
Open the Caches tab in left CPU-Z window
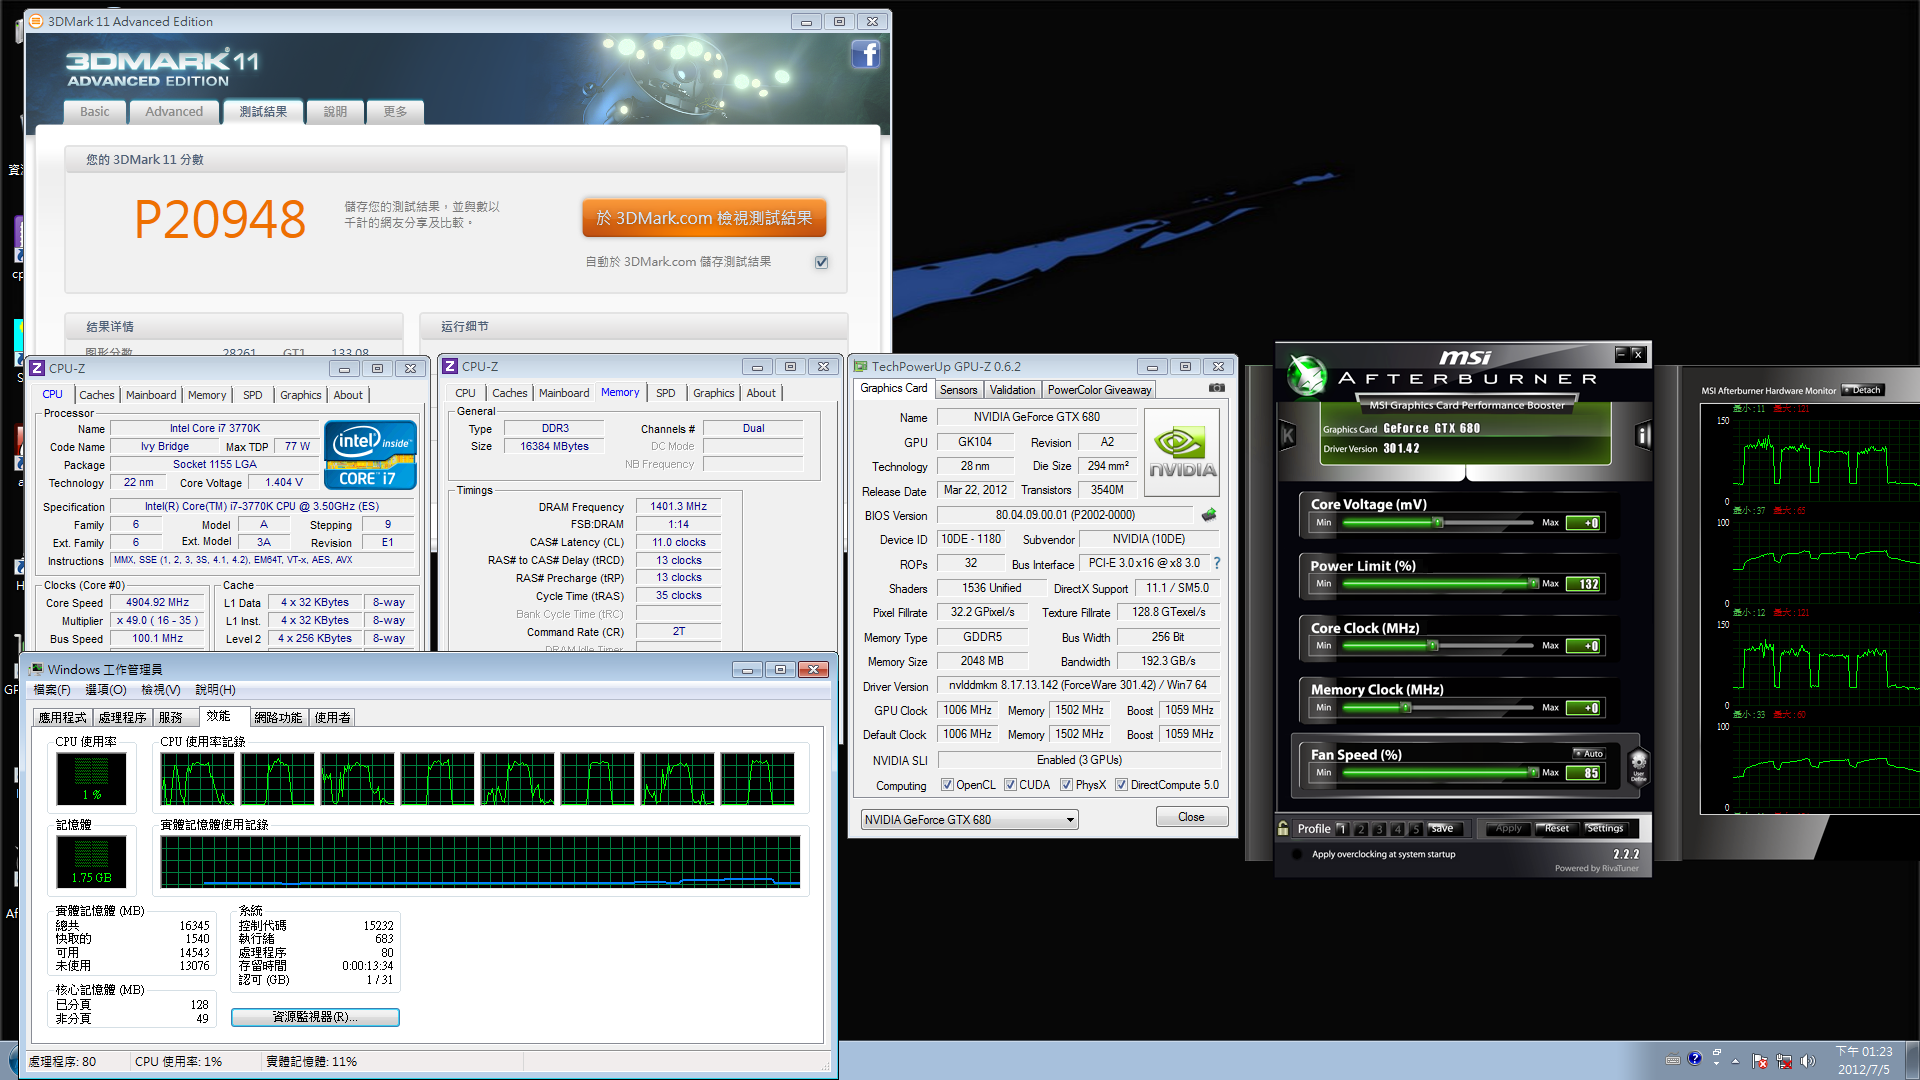click(x=97, y=395)
